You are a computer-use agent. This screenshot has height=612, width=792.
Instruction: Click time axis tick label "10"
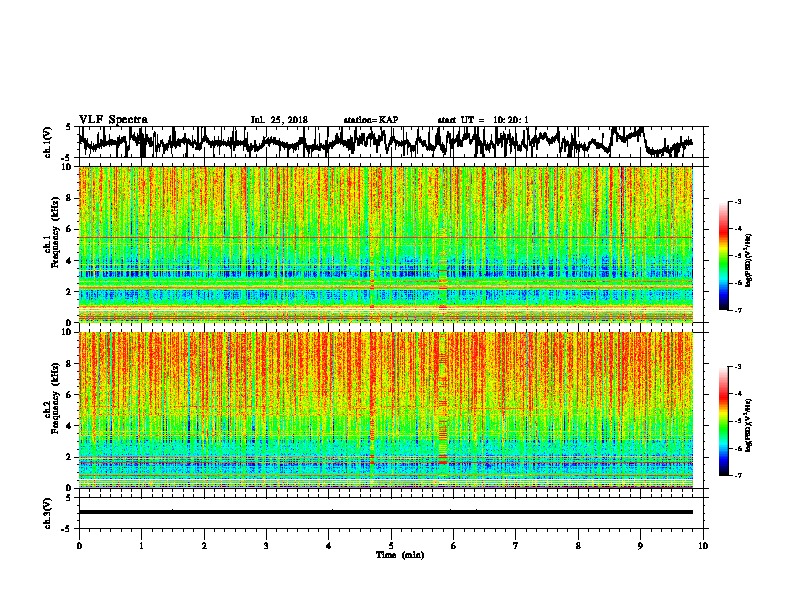pyautogui.click(x=703, y=546)
